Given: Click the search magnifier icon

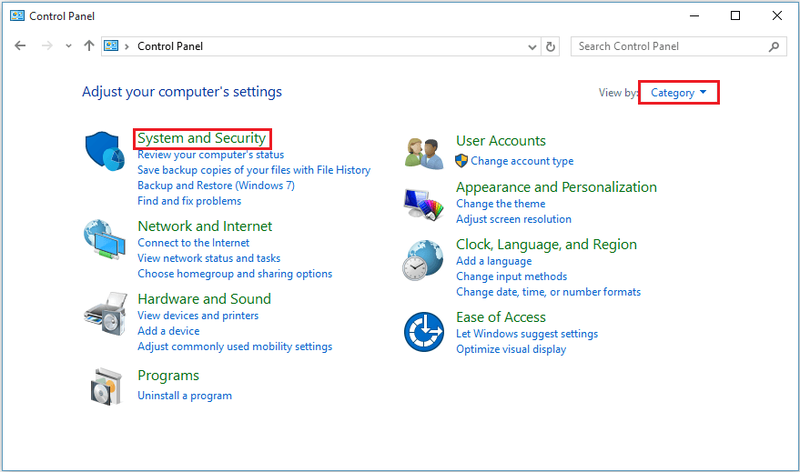Looking at the screenshot, I should tap(774, 46).
